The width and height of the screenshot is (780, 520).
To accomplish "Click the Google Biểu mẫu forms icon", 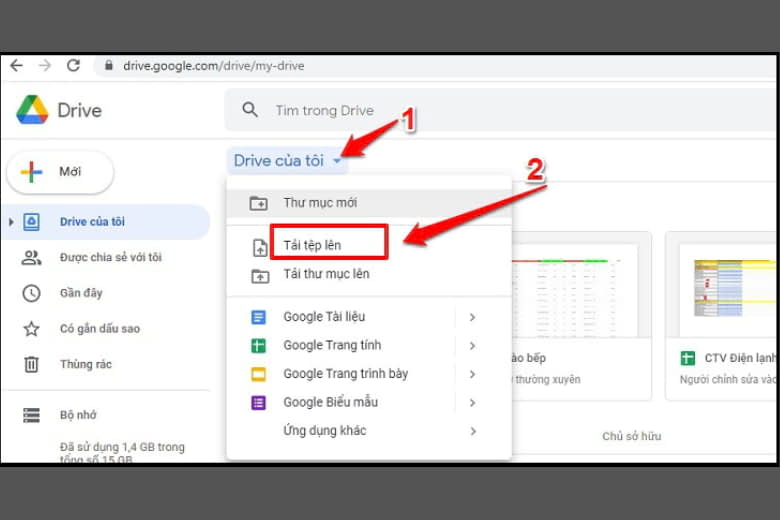I will click(260, 402).
